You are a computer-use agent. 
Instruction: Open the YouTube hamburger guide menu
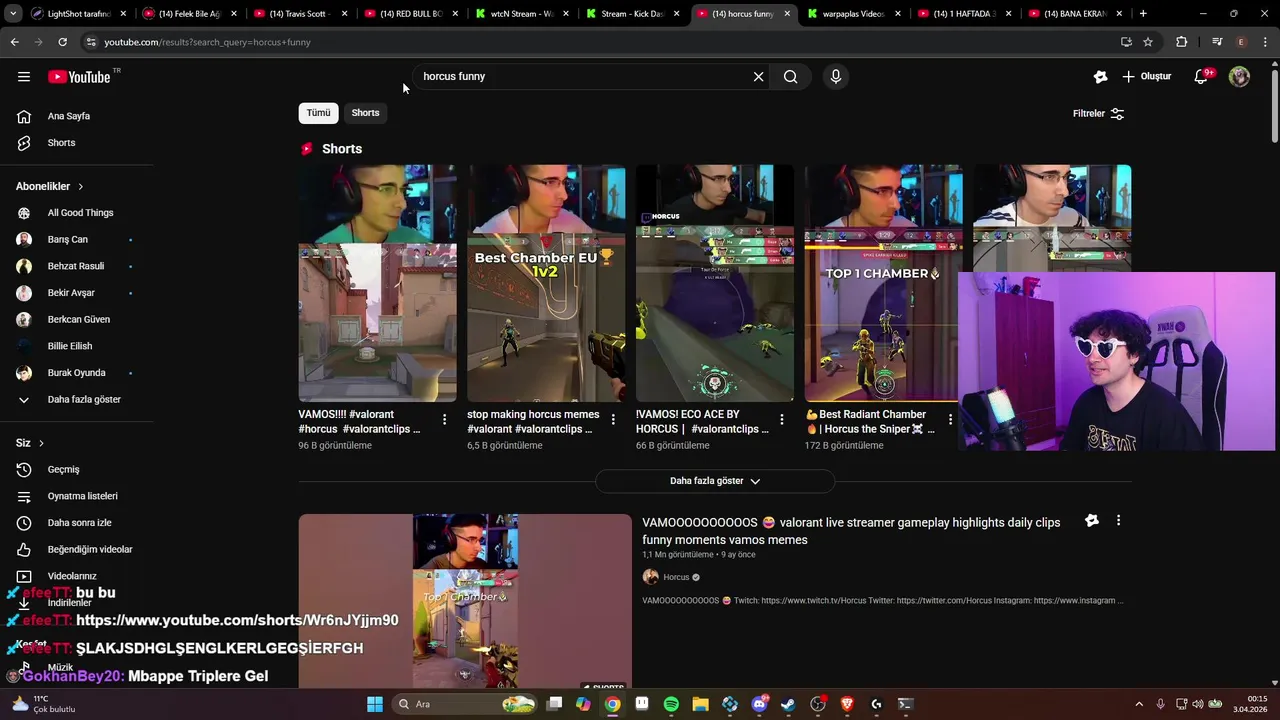coord(24,77)
